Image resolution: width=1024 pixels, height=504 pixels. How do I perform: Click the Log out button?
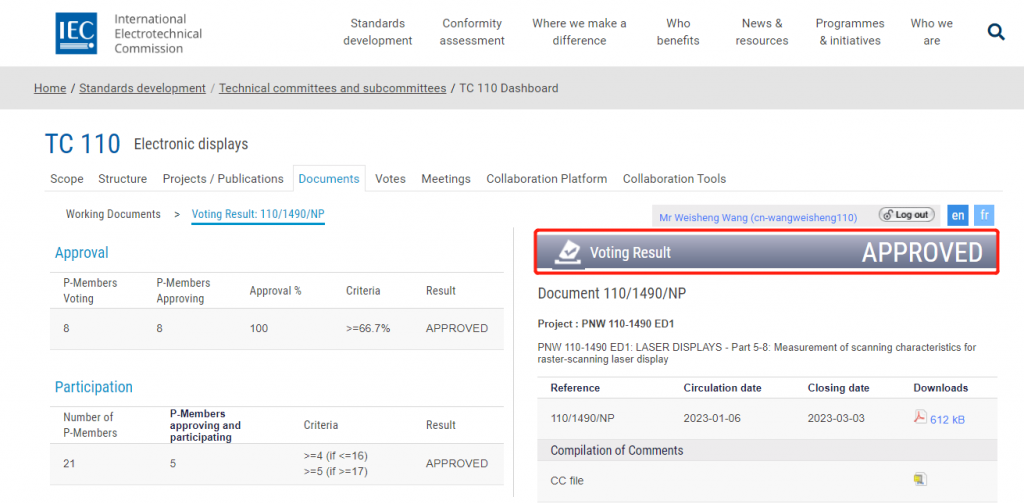click(906, 215)
